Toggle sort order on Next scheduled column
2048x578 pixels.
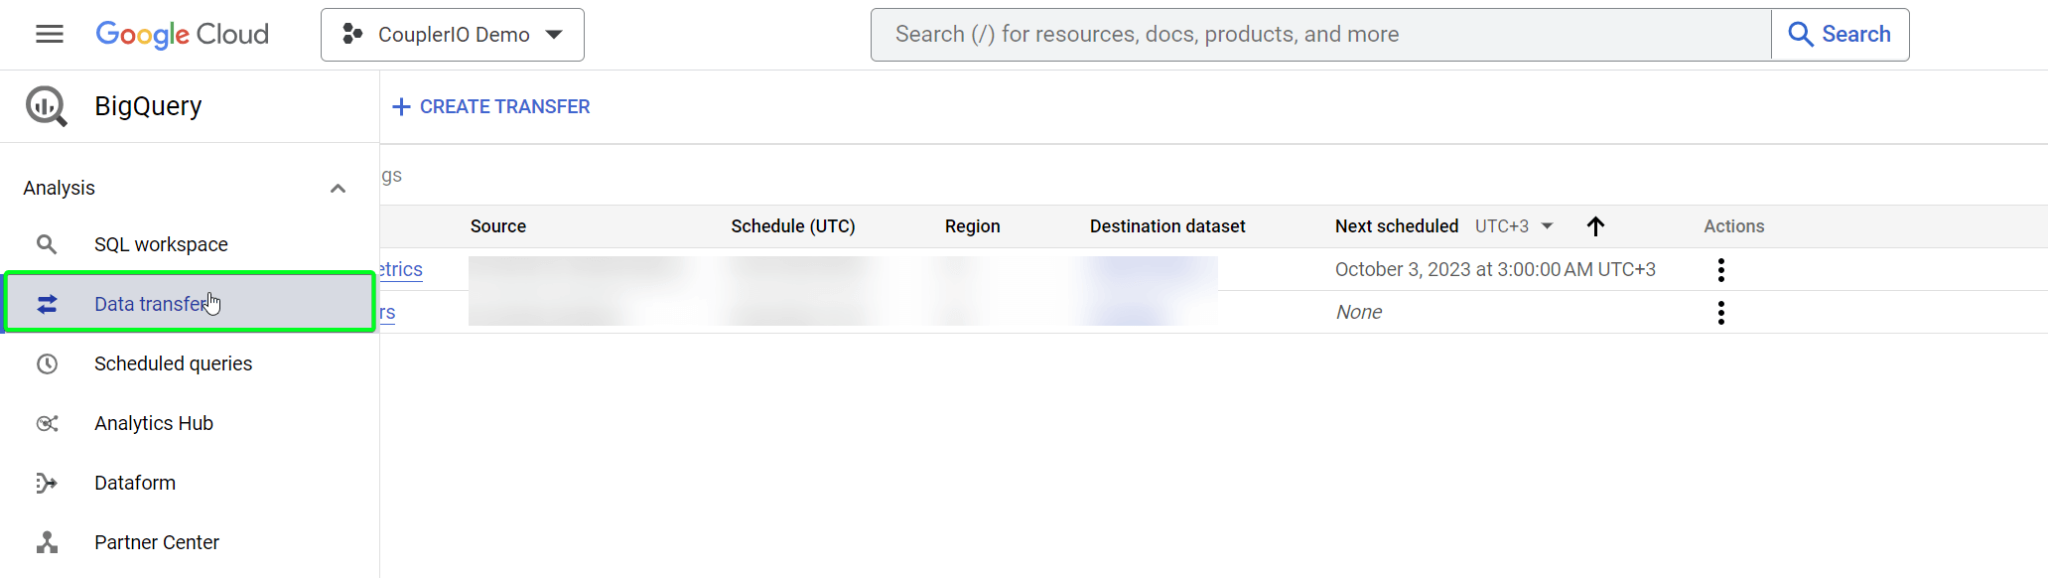point(1595,226)
